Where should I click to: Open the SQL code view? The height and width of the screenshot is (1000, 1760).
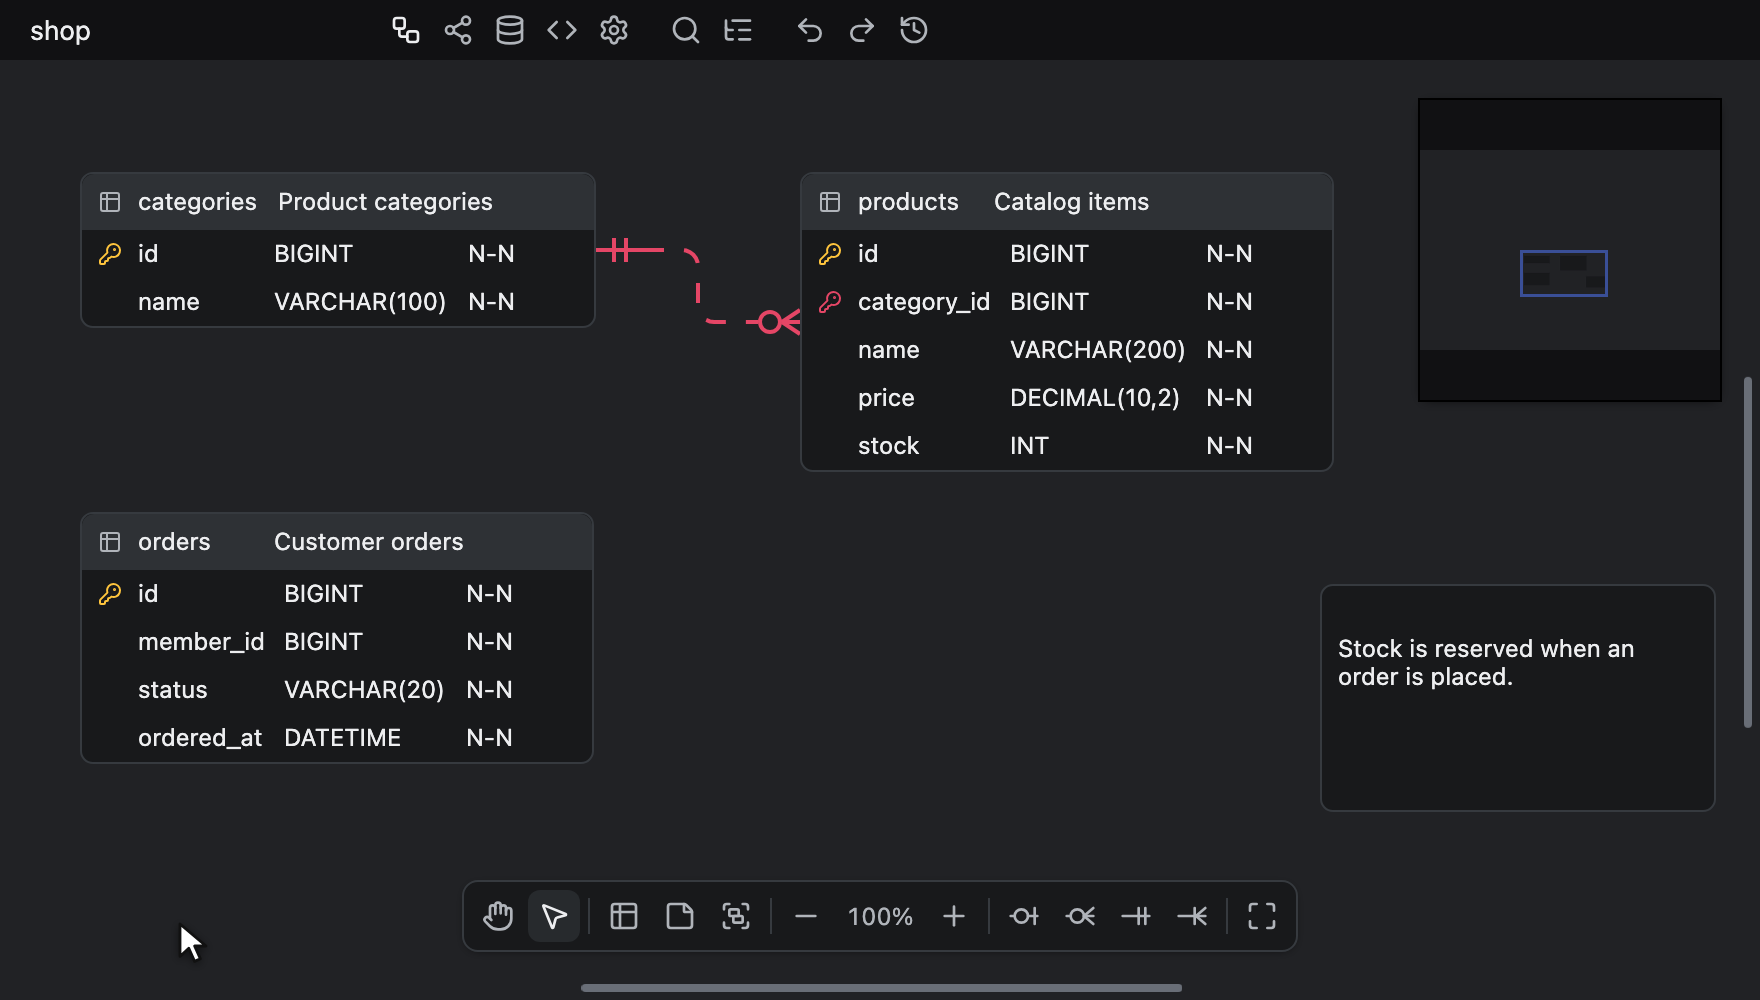point(562,30)
